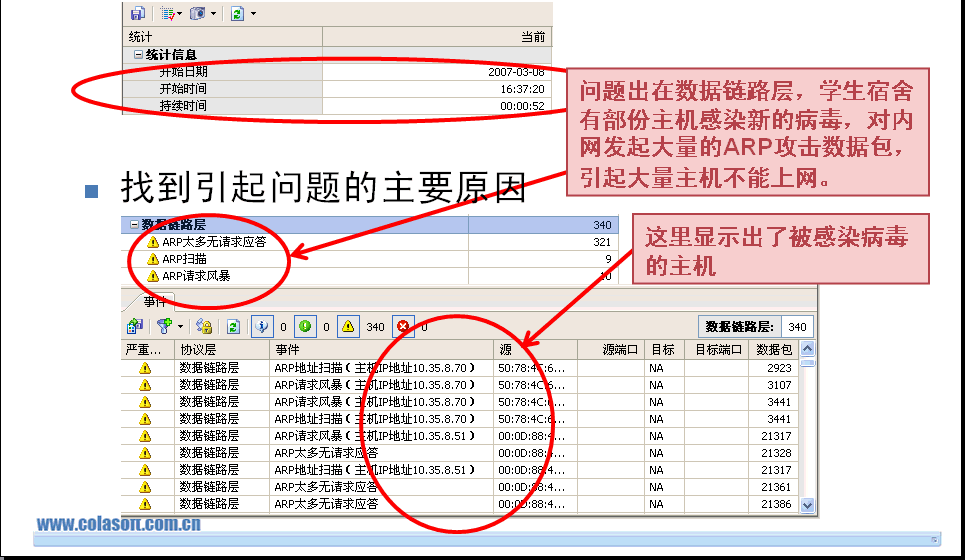965x560 pixels.
Task: Click the refresh icon in the statistics toolbar
Action: pos(237,14)
